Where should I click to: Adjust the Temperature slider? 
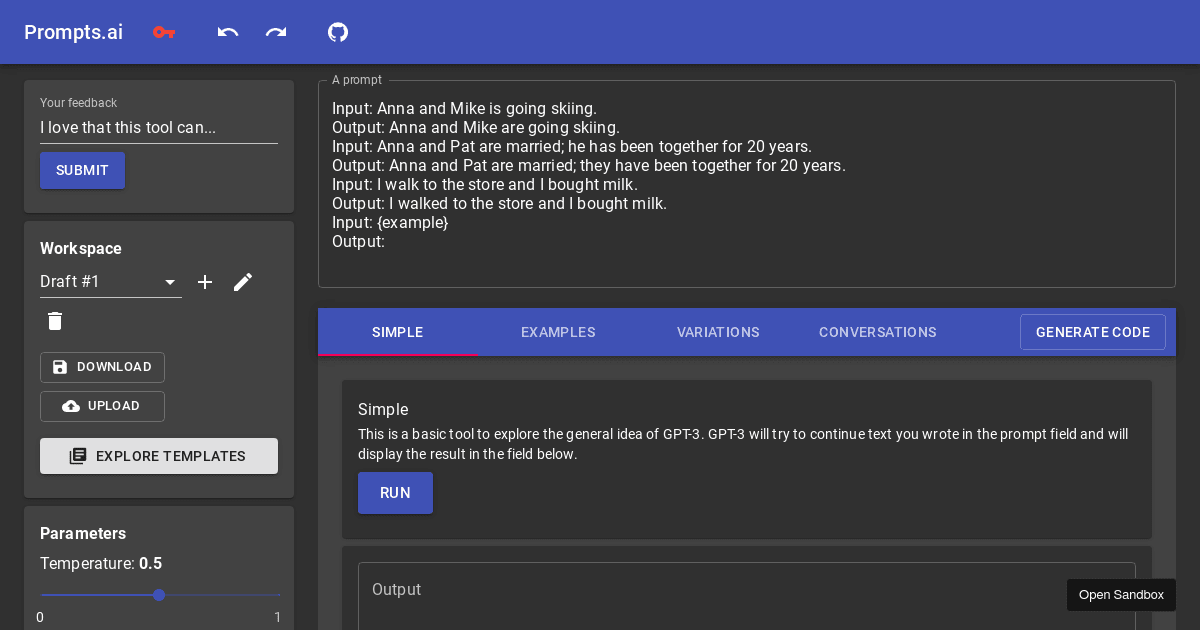159,595
